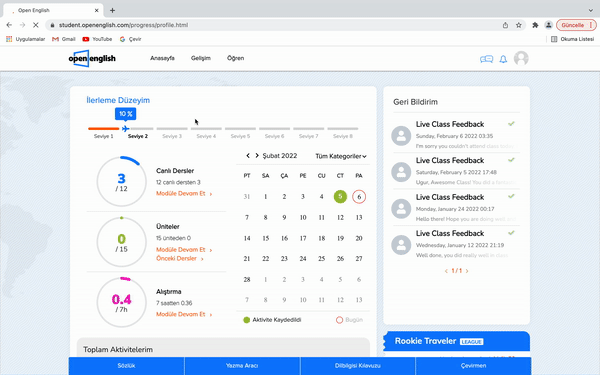Open the Dilbilgisi Kılavuzu tab

[357, 366]
